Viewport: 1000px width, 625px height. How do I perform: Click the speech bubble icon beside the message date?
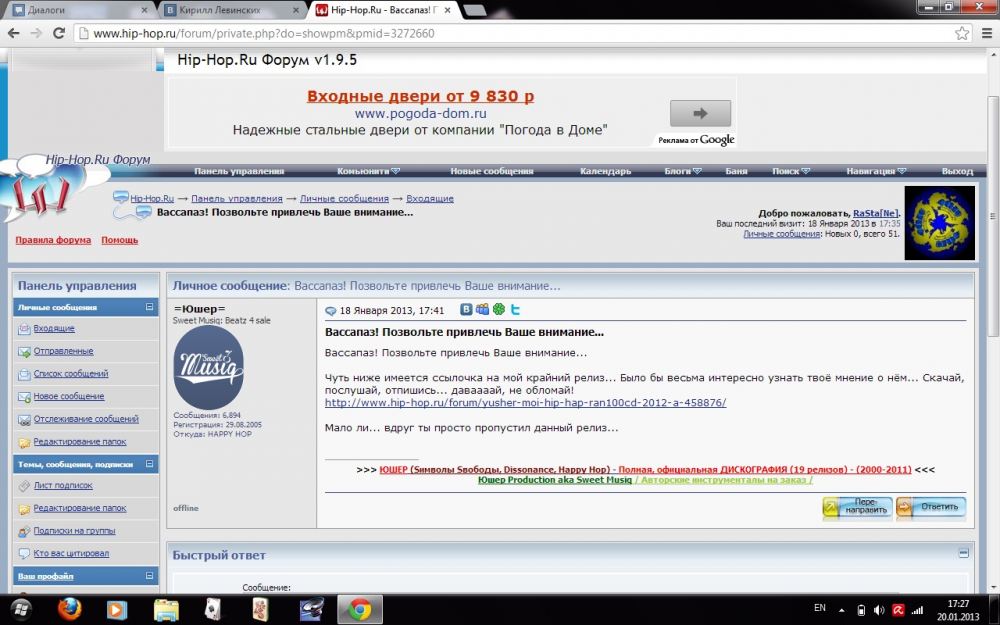pos(330,311)
